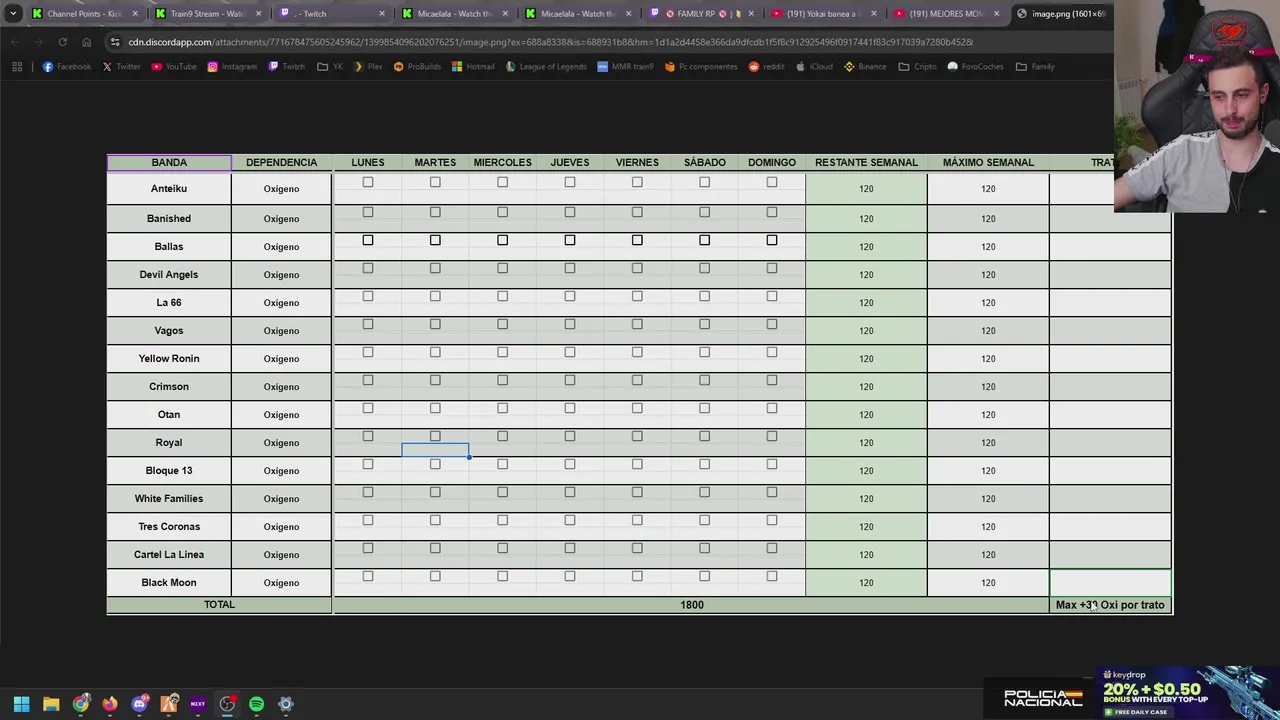Open the reddit bookmark
The image size is (1280, 720).
click(767, 67)
